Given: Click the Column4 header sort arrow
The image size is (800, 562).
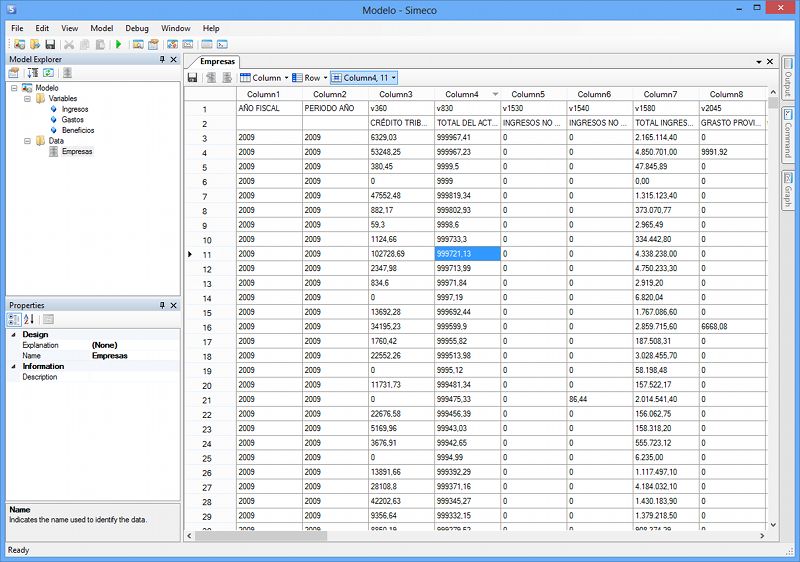Looking at the screenshot, I should tap(494, 94).
